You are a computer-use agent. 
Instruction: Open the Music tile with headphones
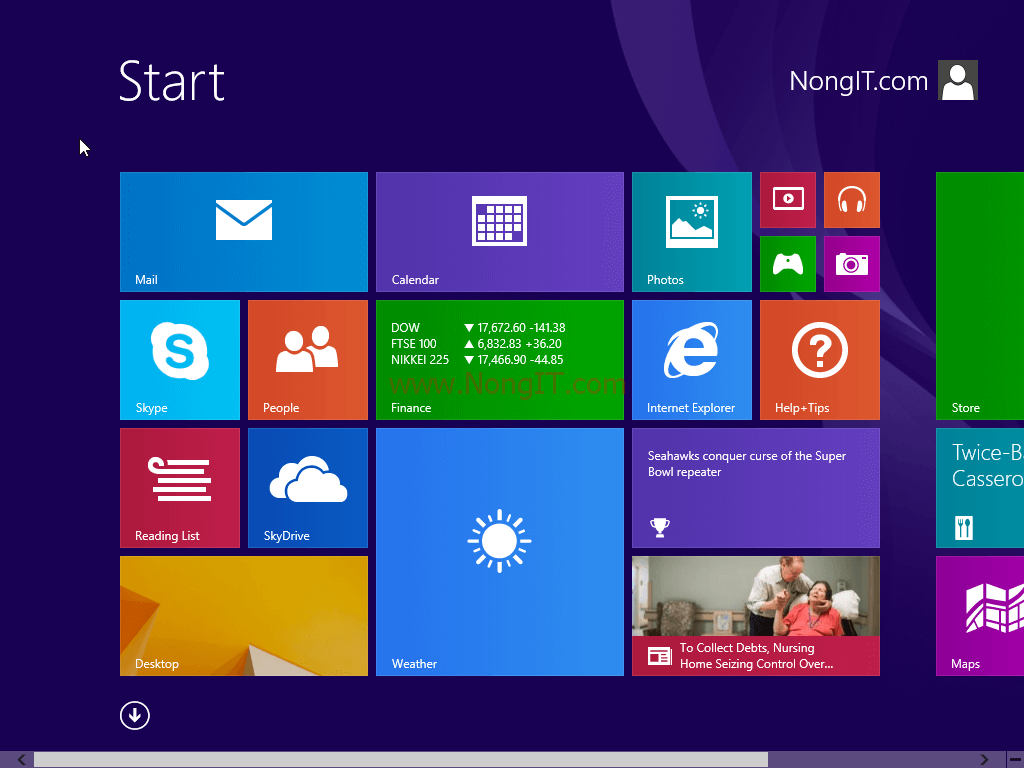point(852,200)
